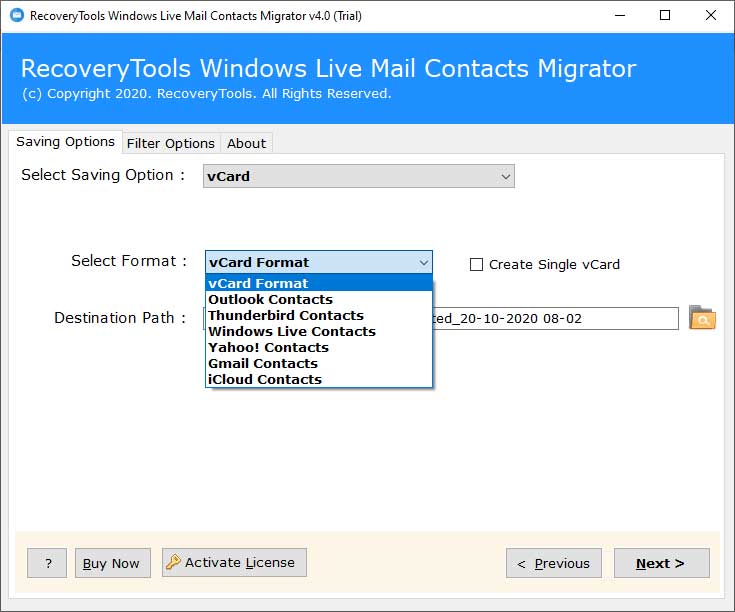Pick Windows Live Contacts format
This screenshot has width=735, height=612.
point(291,331)
